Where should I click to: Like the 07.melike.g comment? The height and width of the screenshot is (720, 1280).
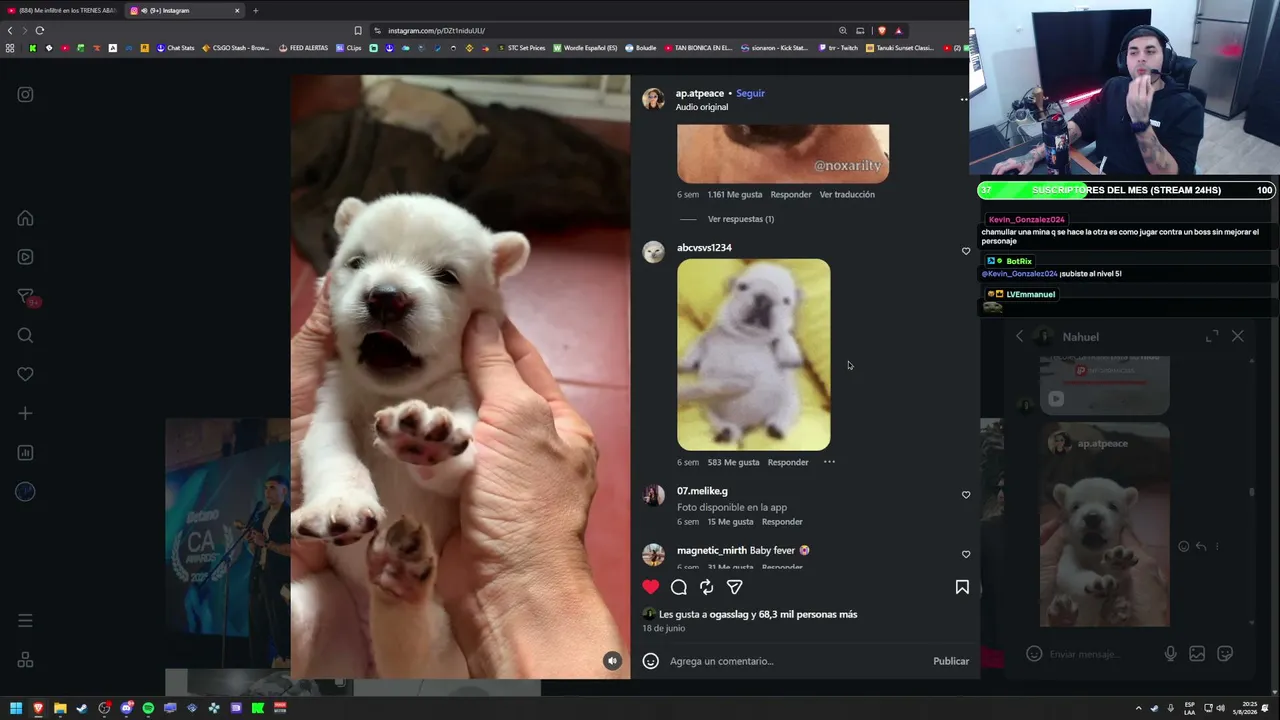tap(966, 495)
